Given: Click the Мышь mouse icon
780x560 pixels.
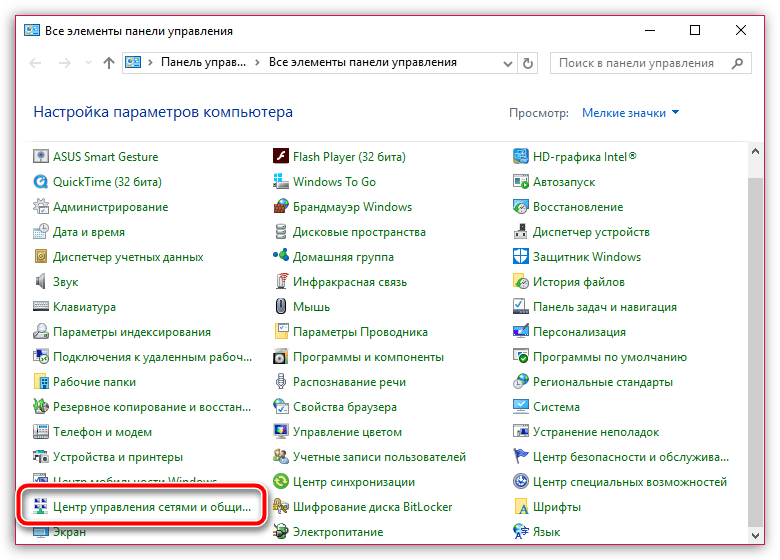Looking at the screenshot, I should 281,306.
